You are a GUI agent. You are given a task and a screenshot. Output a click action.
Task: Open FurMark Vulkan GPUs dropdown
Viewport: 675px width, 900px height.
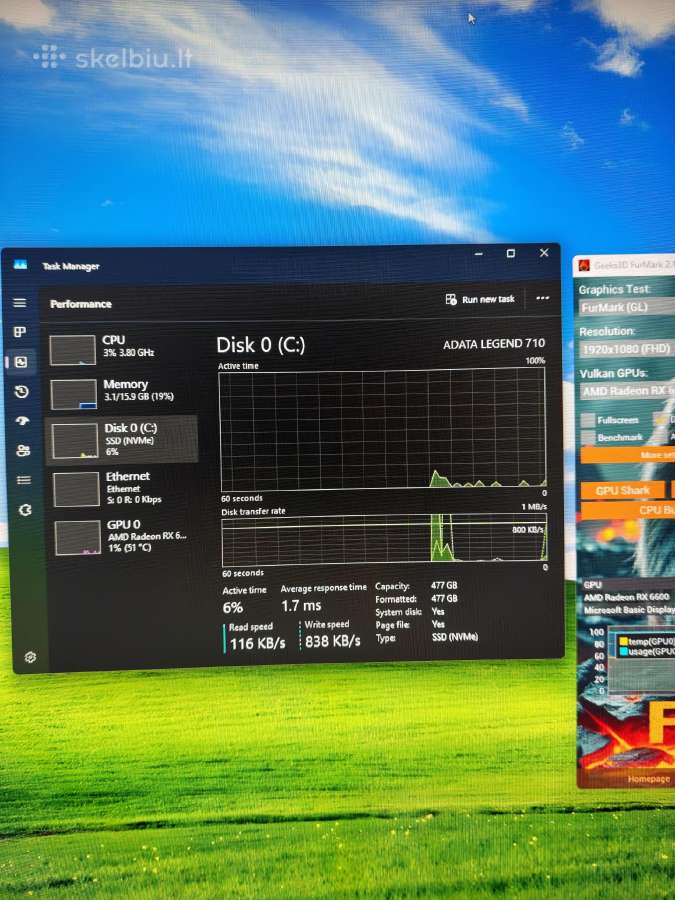click(627, 391)
